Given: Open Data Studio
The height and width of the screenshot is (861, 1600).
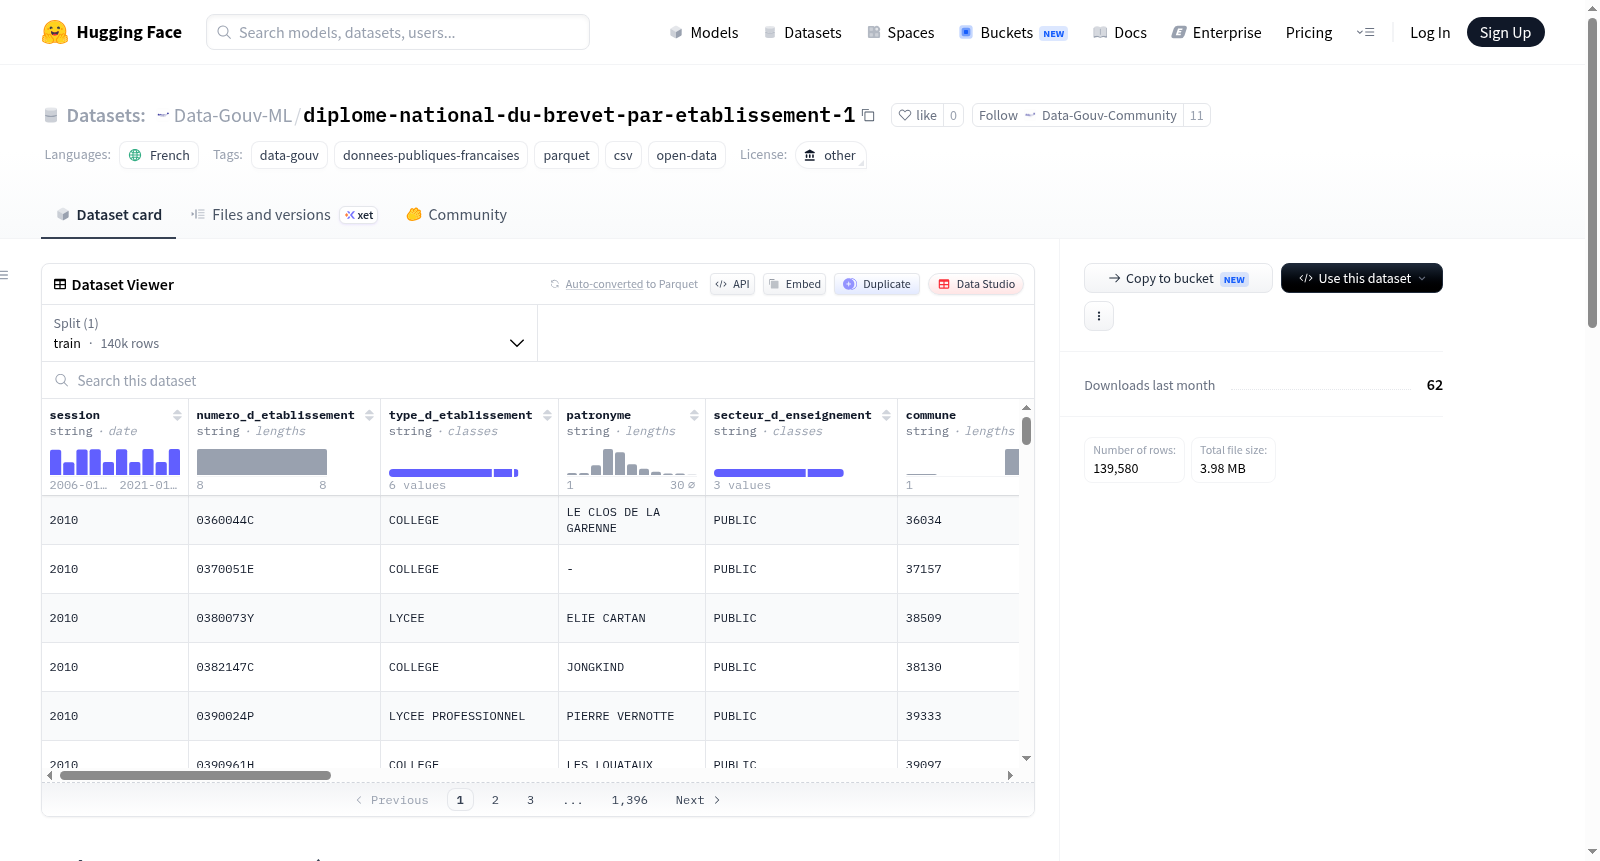Looking at the screenshot, I should (976, 284).
